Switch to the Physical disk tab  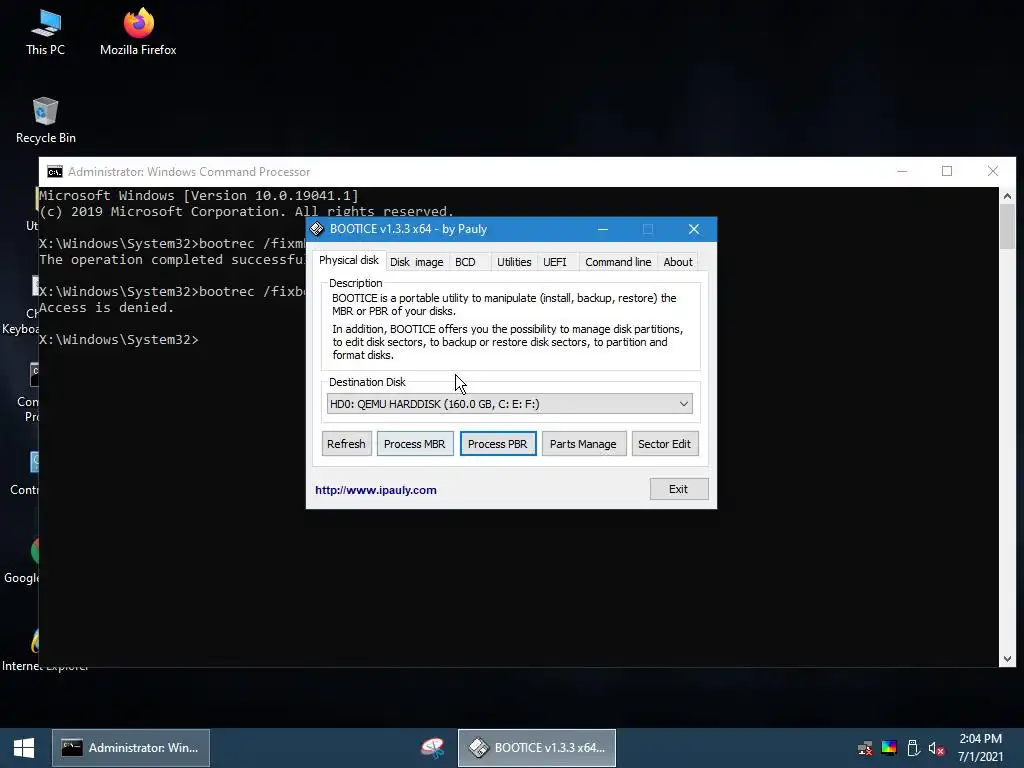pos(349,260)
